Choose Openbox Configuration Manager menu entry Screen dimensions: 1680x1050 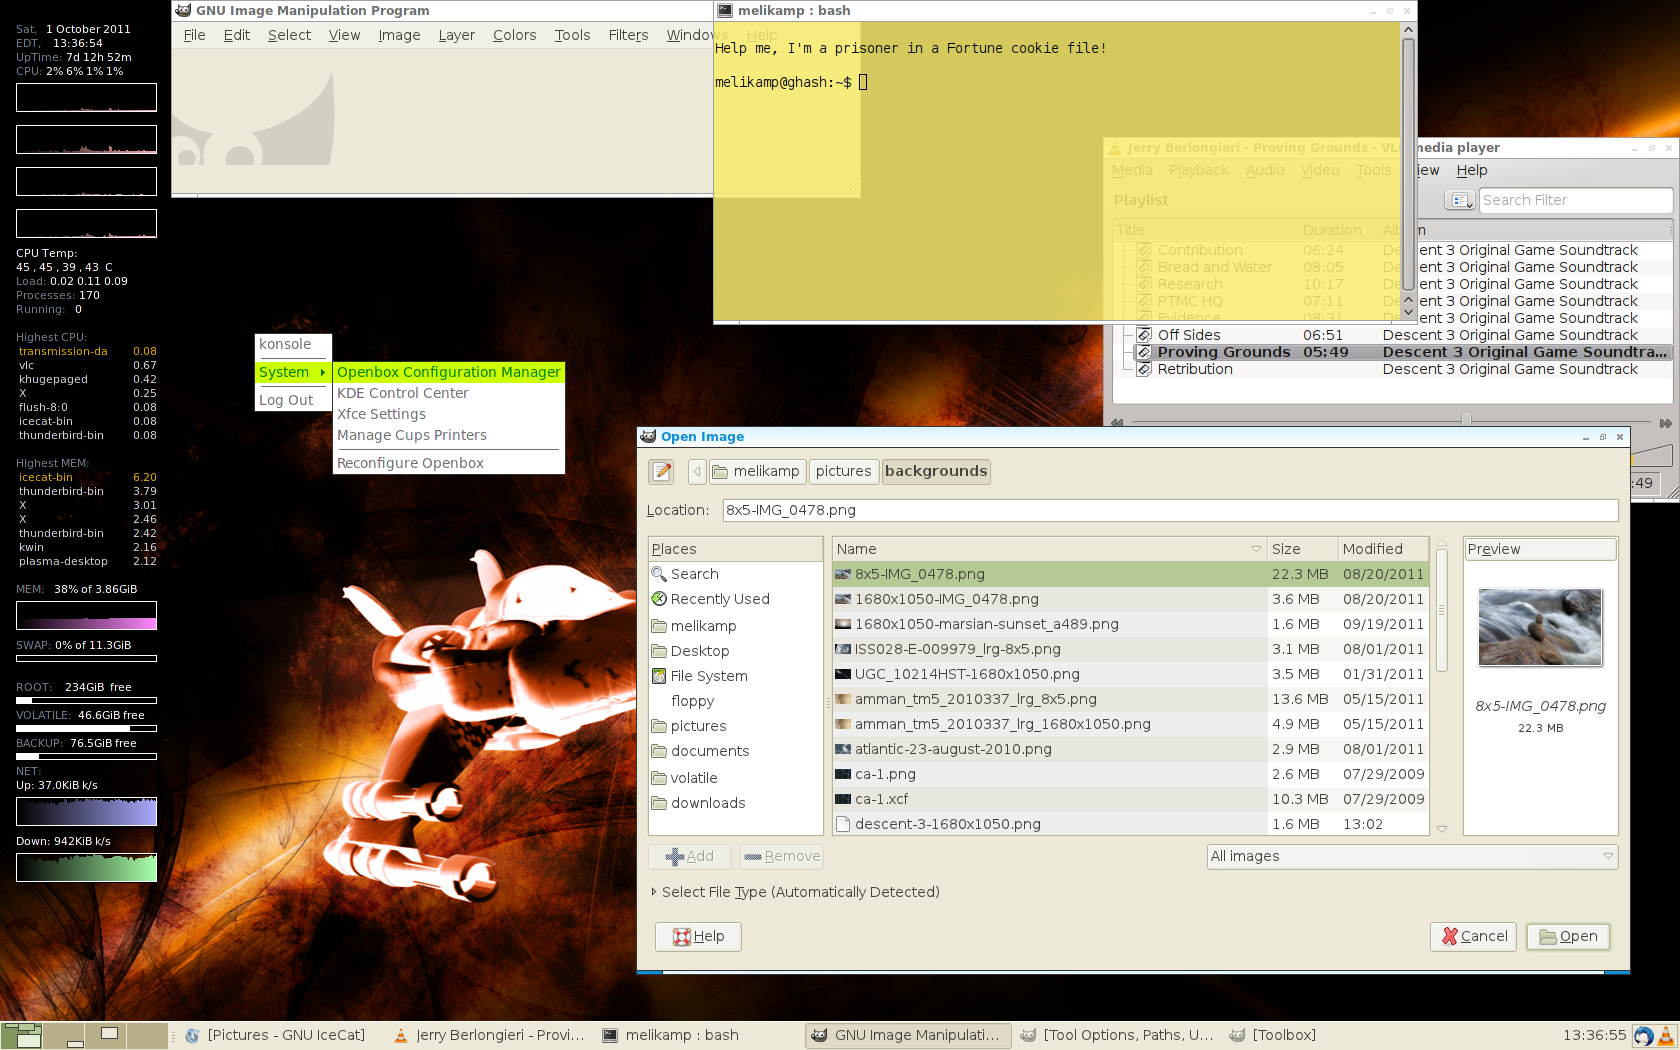coord(448,372)
